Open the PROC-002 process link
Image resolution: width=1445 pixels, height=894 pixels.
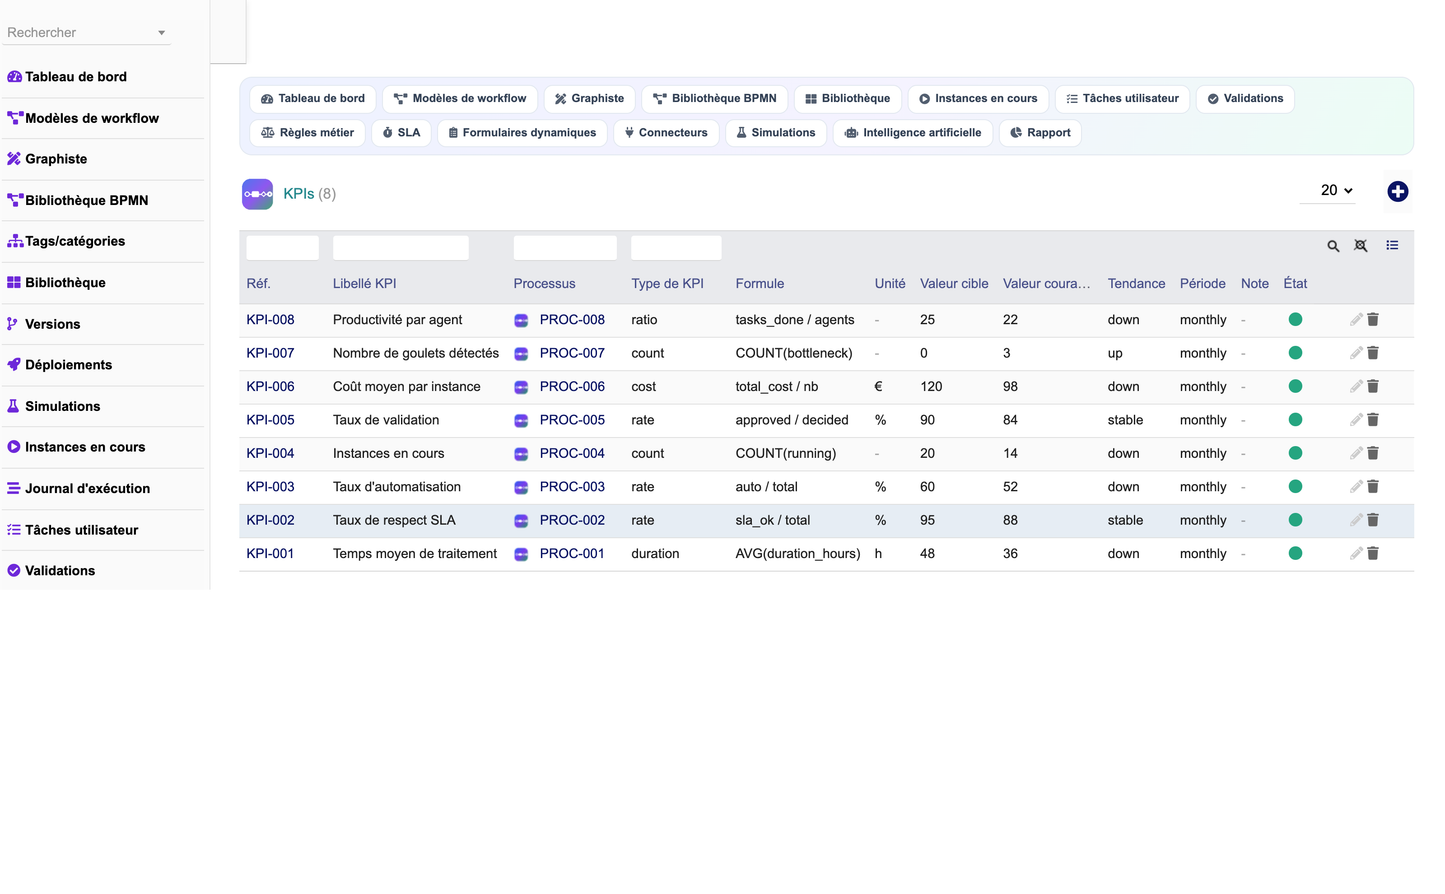572,520
